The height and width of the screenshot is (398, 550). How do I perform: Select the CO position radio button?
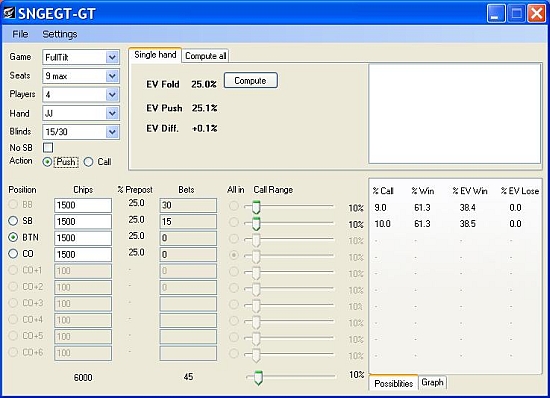point(13,254)
